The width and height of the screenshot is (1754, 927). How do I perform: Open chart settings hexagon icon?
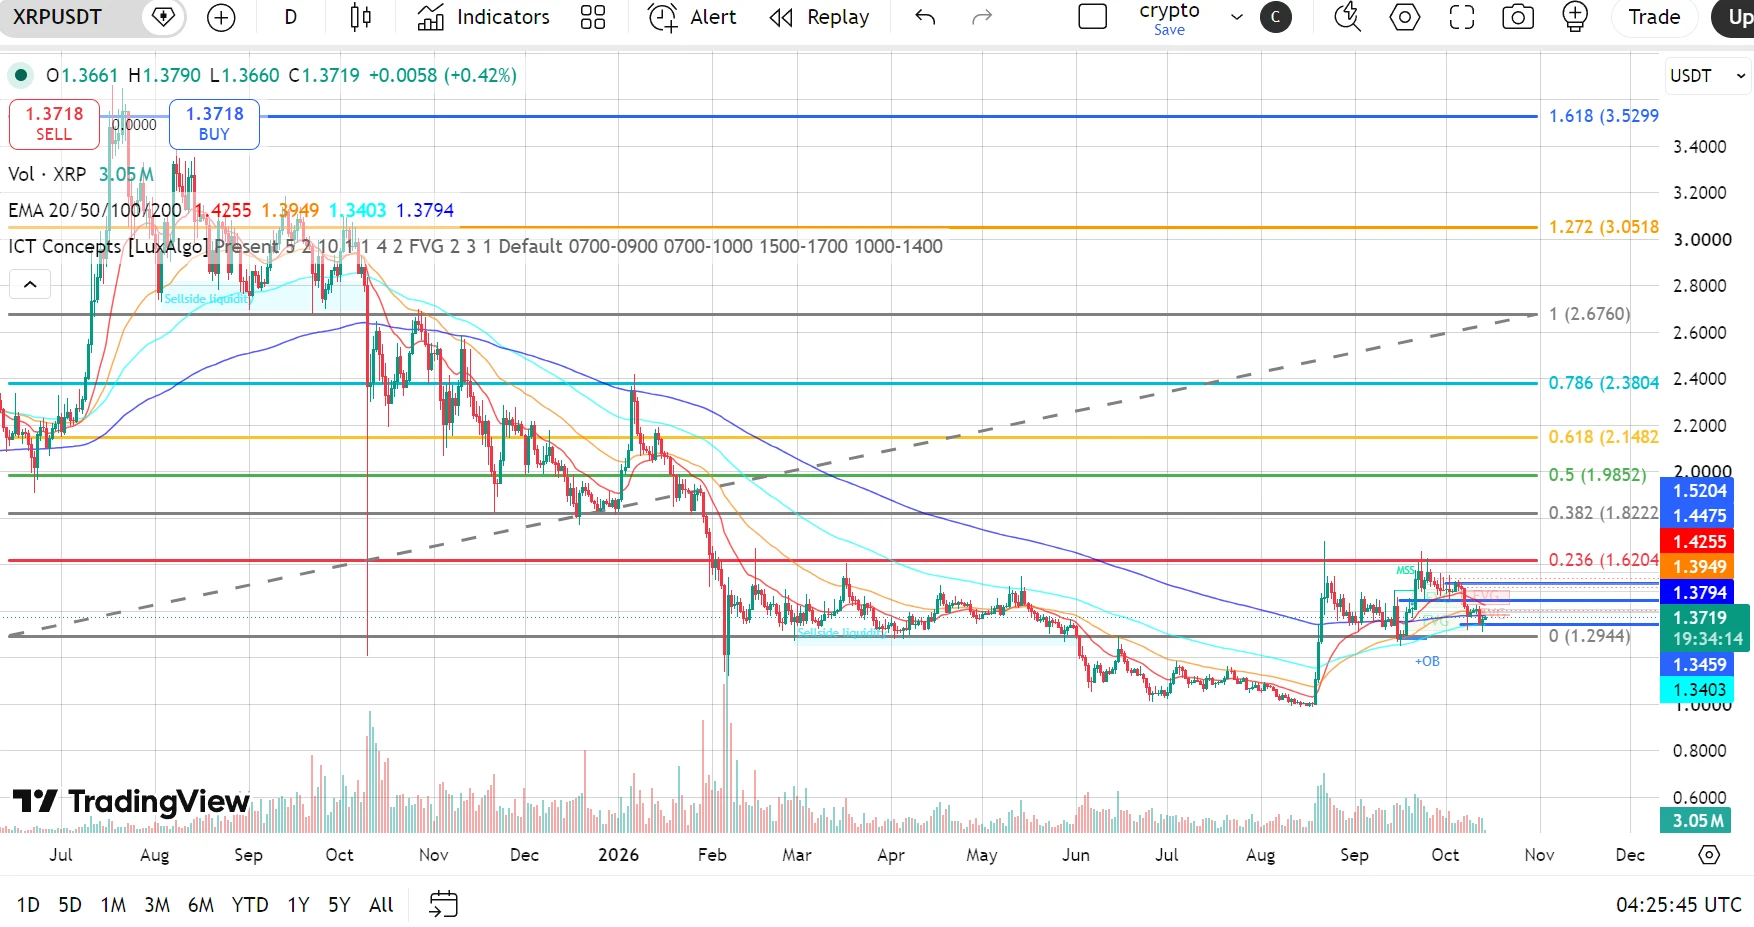coord(1405,17)
